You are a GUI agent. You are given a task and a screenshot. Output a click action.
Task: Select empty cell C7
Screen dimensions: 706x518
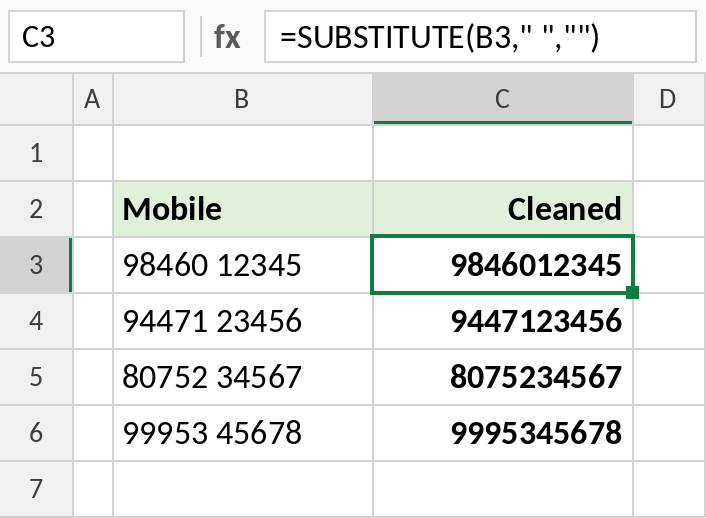pyautogui.click(x=503, y=489)
